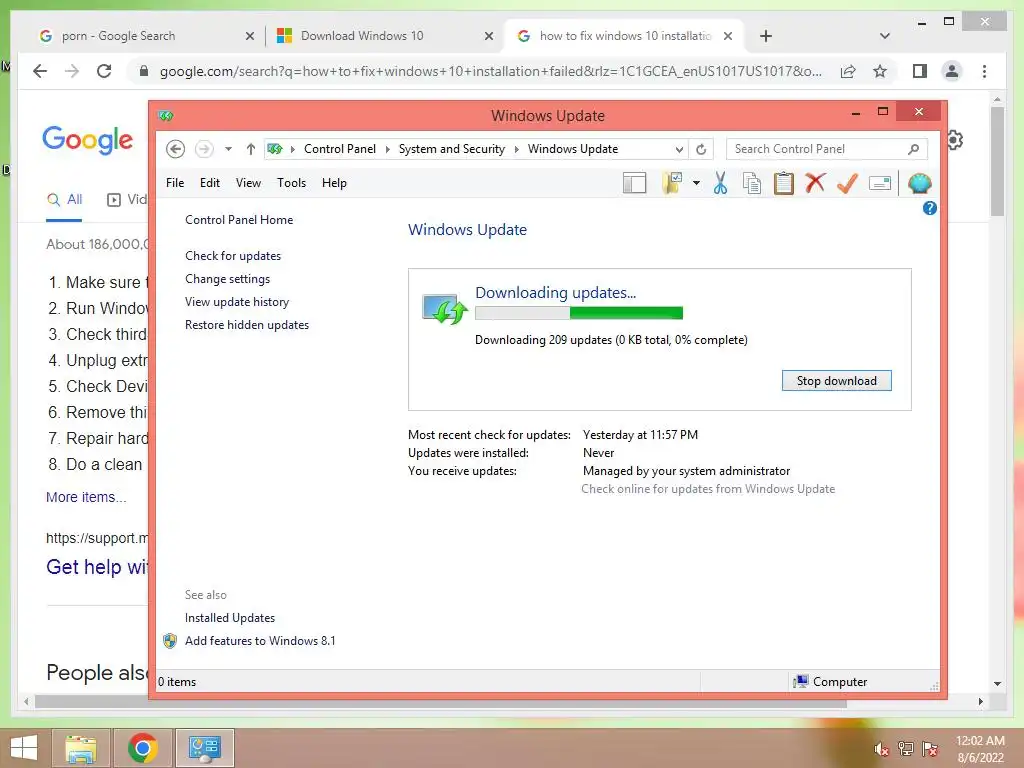Click Restore hidden updates
This screenshot has width=1024, height=768.
point(247,325)
